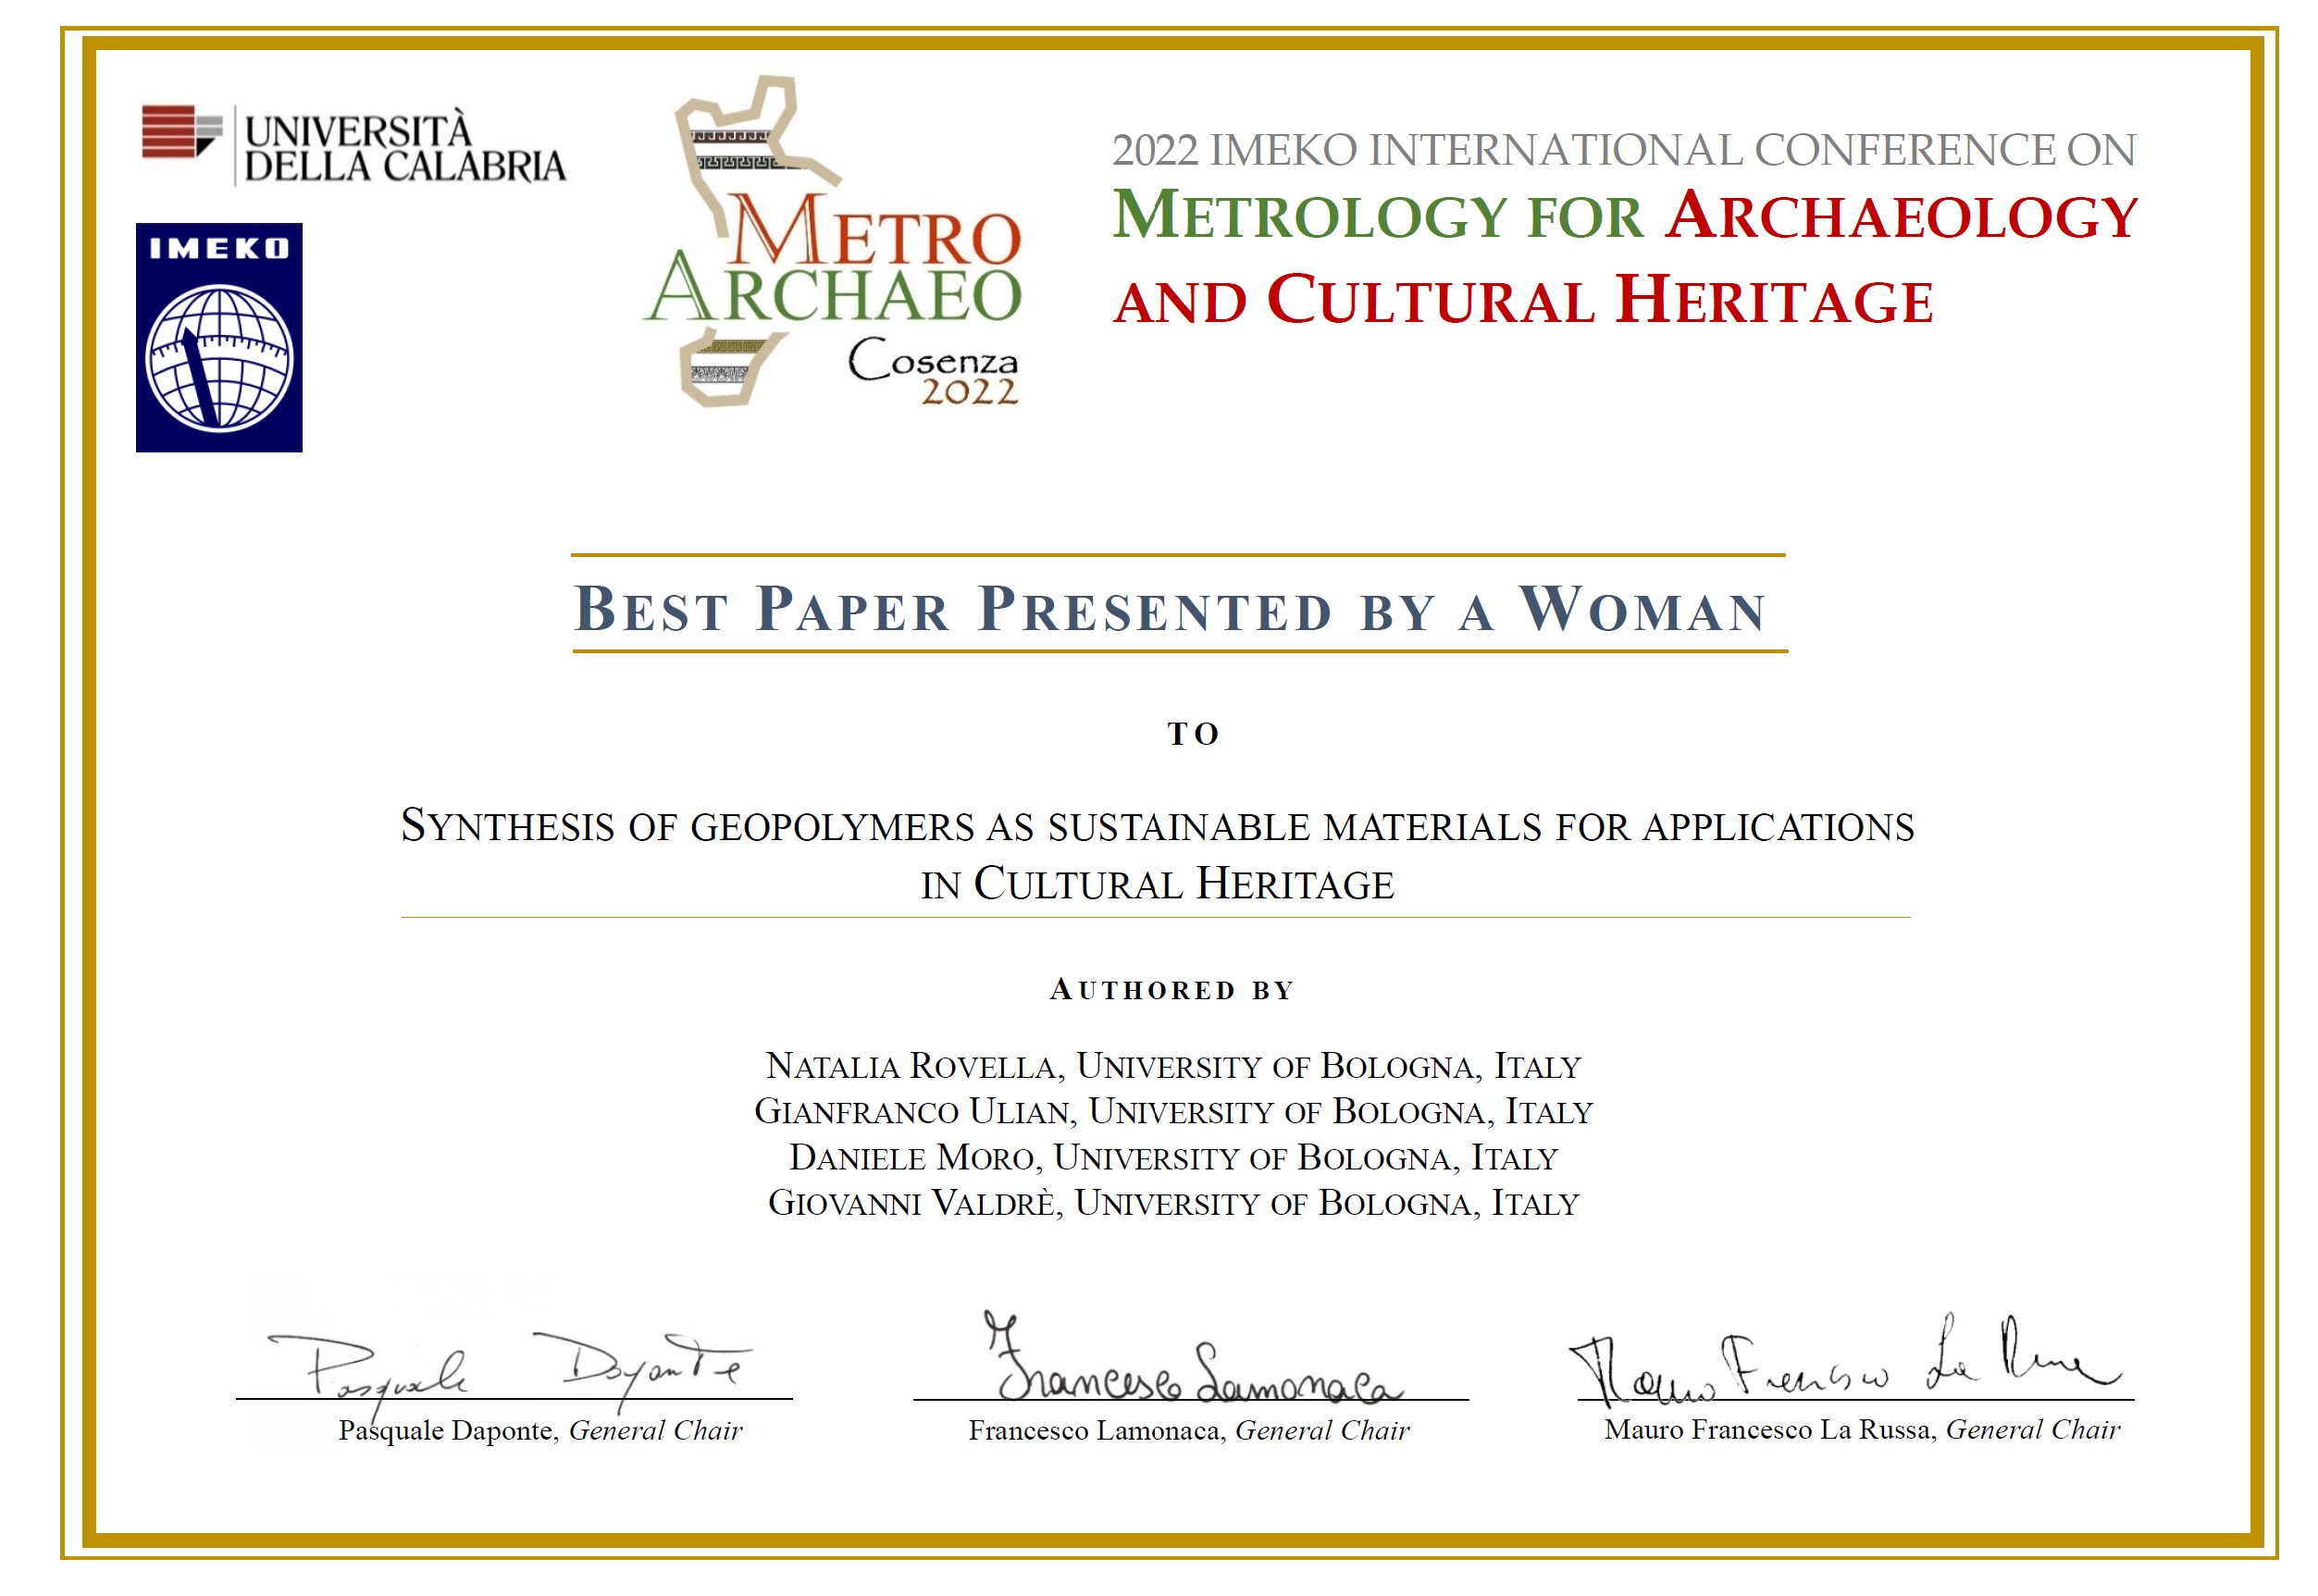The height and width of the screenshot is (1596, 2318).
Task: Select author line Daniele Moro
Action: pos(1173,1157)
